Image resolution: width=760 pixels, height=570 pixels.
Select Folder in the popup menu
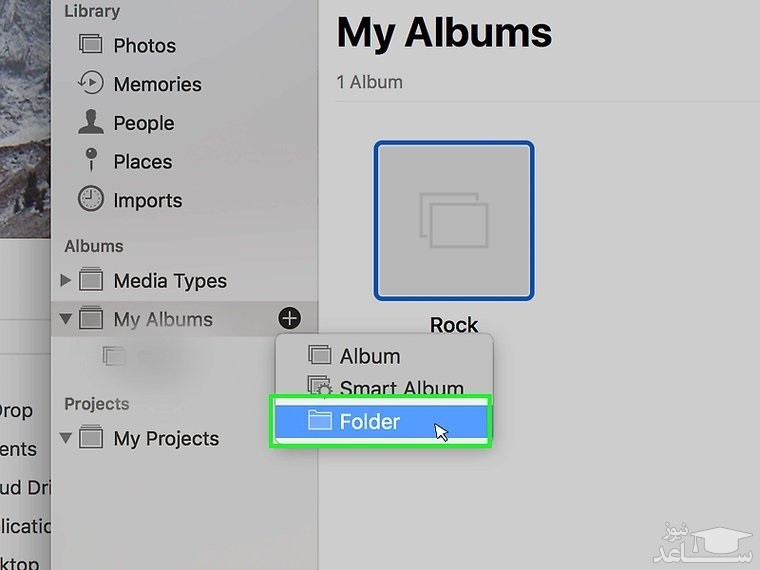(x=369, y=422)
